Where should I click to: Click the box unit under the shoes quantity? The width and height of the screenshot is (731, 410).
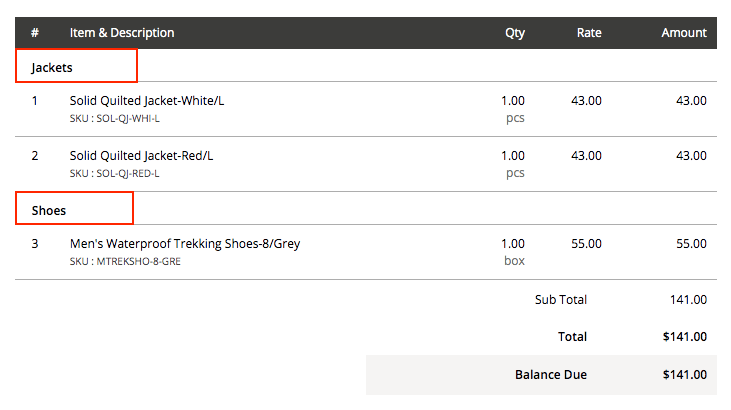coord(514,261)
